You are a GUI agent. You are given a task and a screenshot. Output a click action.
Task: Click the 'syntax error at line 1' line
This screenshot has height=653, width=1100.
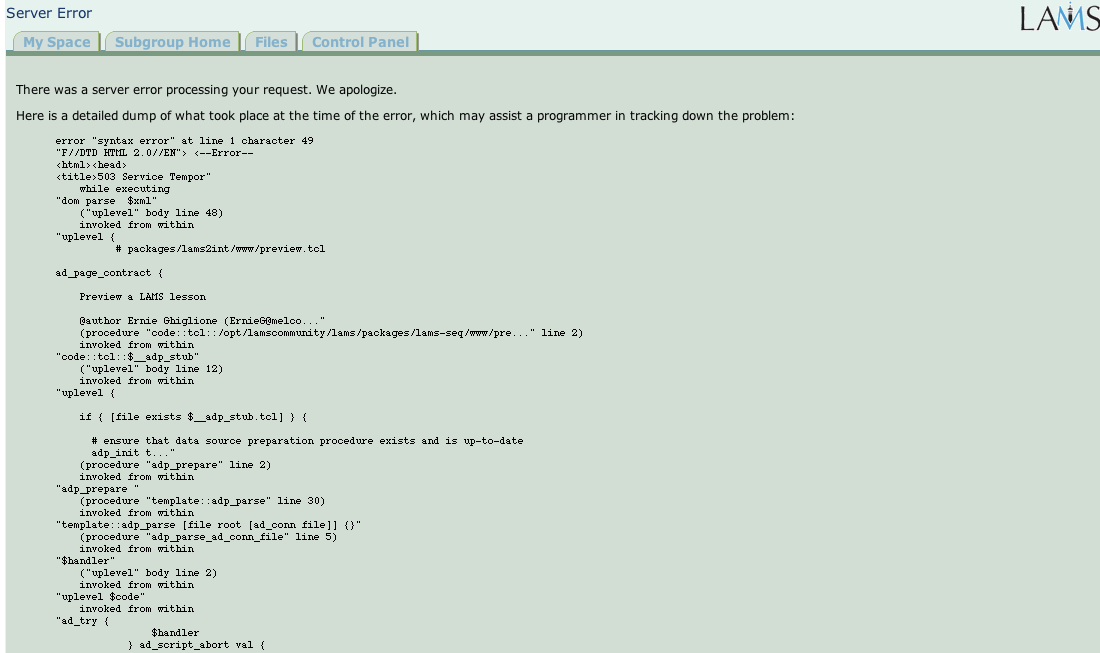[184, 141]
